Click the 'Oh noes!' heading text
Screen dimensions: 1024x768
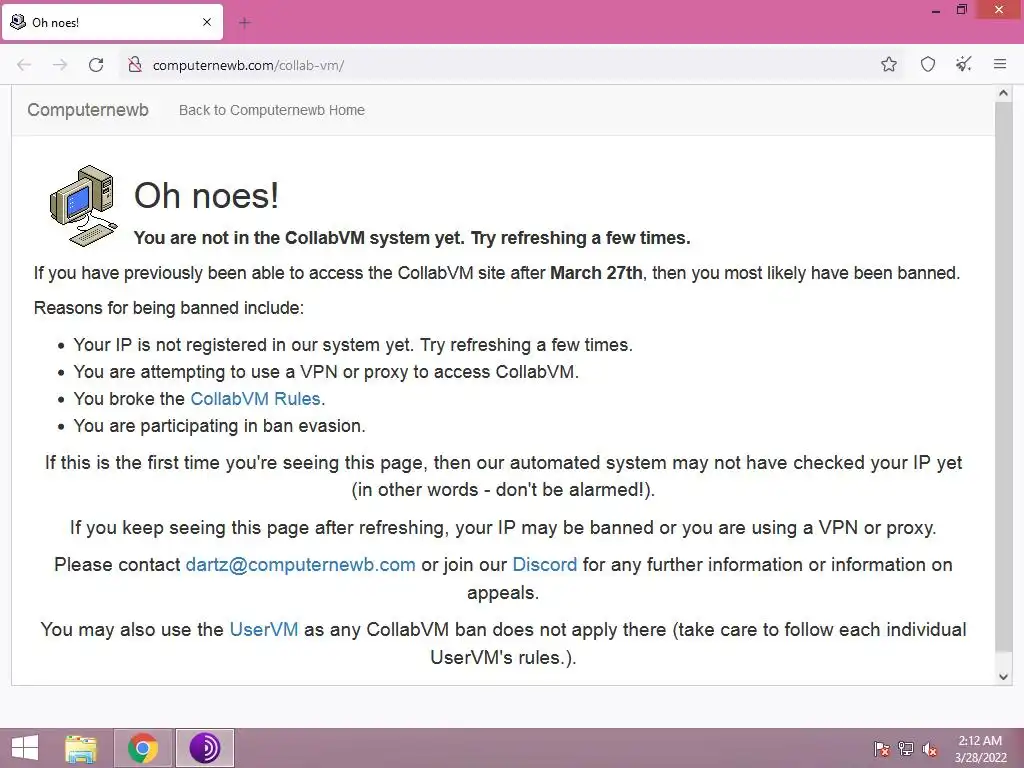point(206,195)
